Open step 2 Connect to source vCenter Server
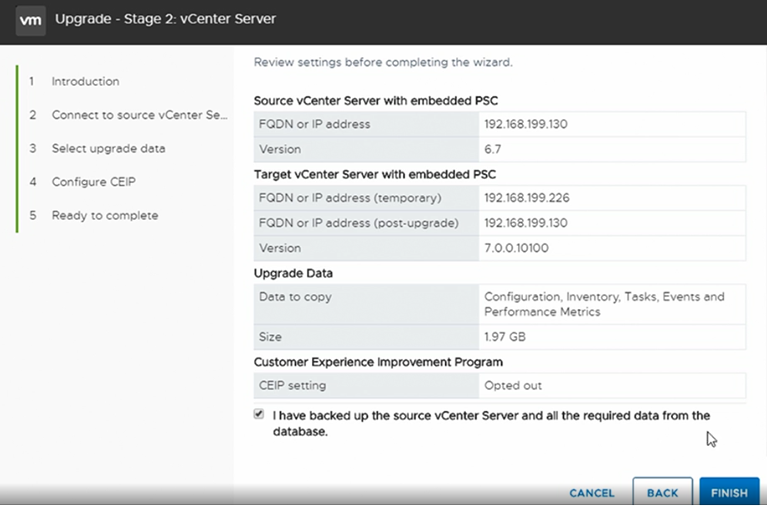767x506 pixels. point(139,115)
